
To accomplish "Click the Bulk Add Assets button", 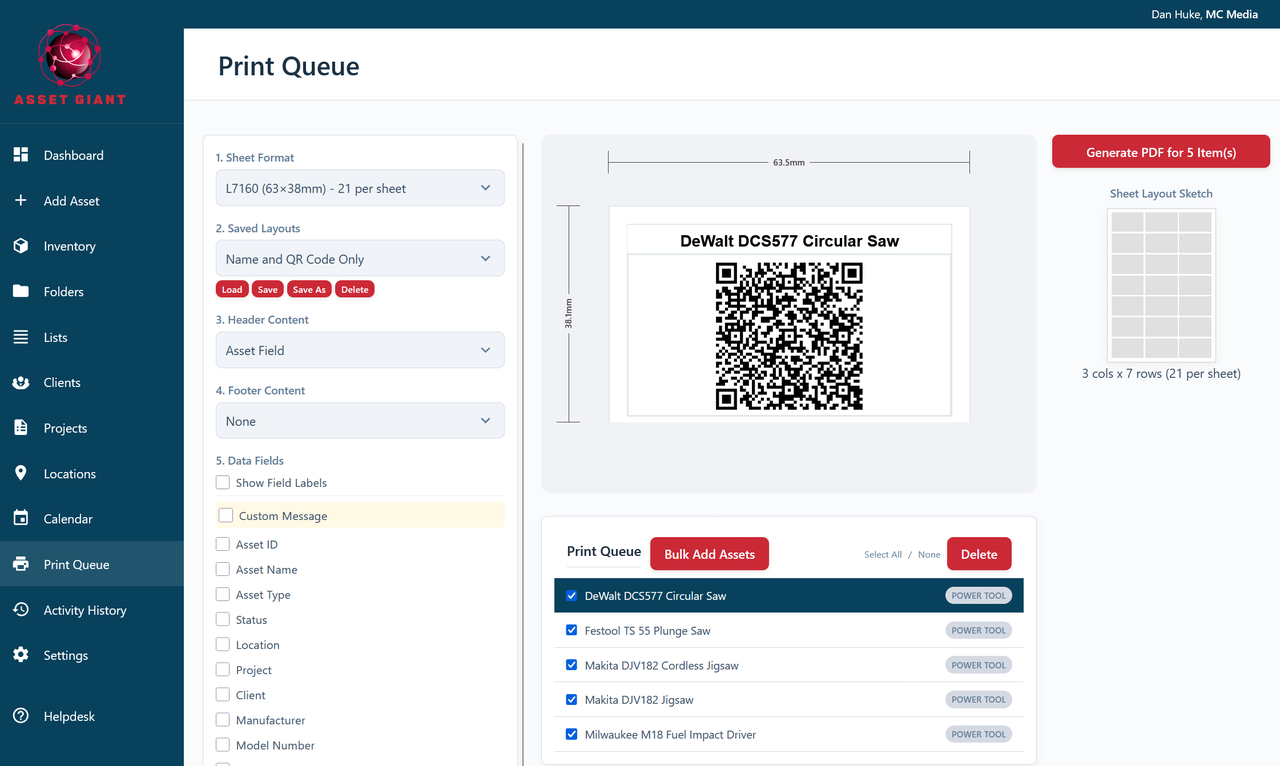I will 709,554.
